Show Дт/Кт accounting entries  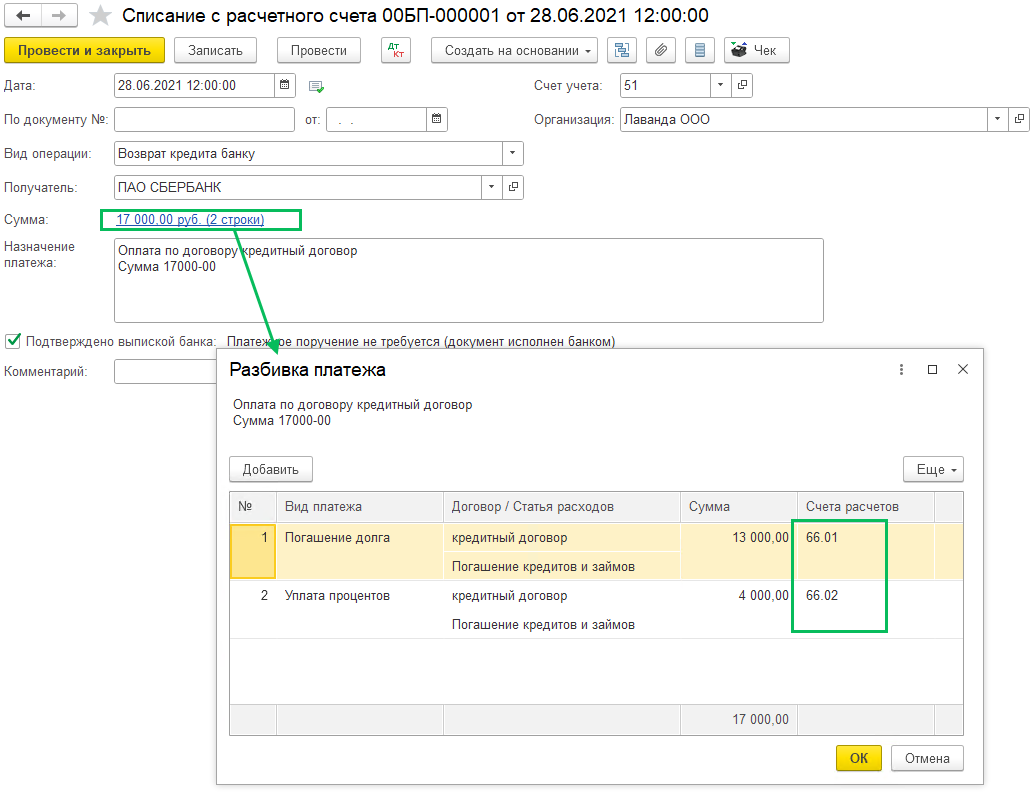396,50
